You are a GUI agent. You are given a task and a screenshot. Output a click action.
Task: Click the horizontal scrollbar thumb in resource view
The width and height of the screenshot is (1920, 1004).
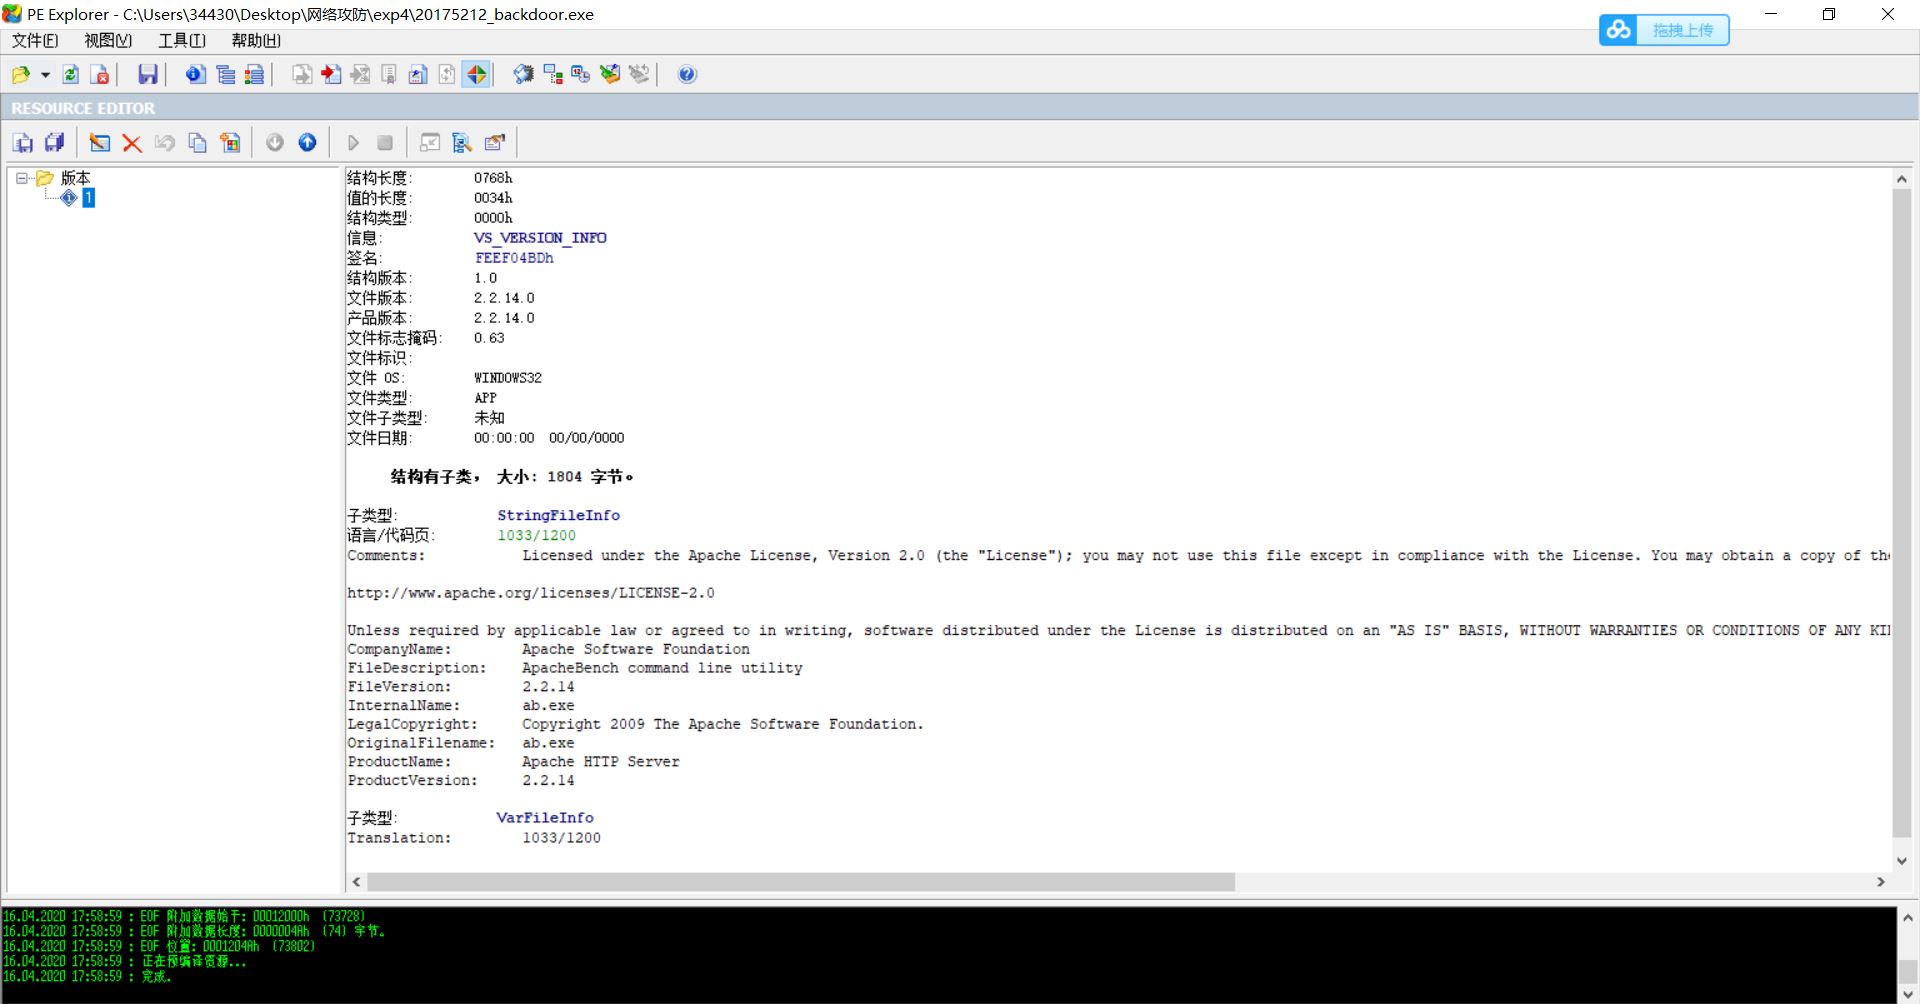point(801,882)
